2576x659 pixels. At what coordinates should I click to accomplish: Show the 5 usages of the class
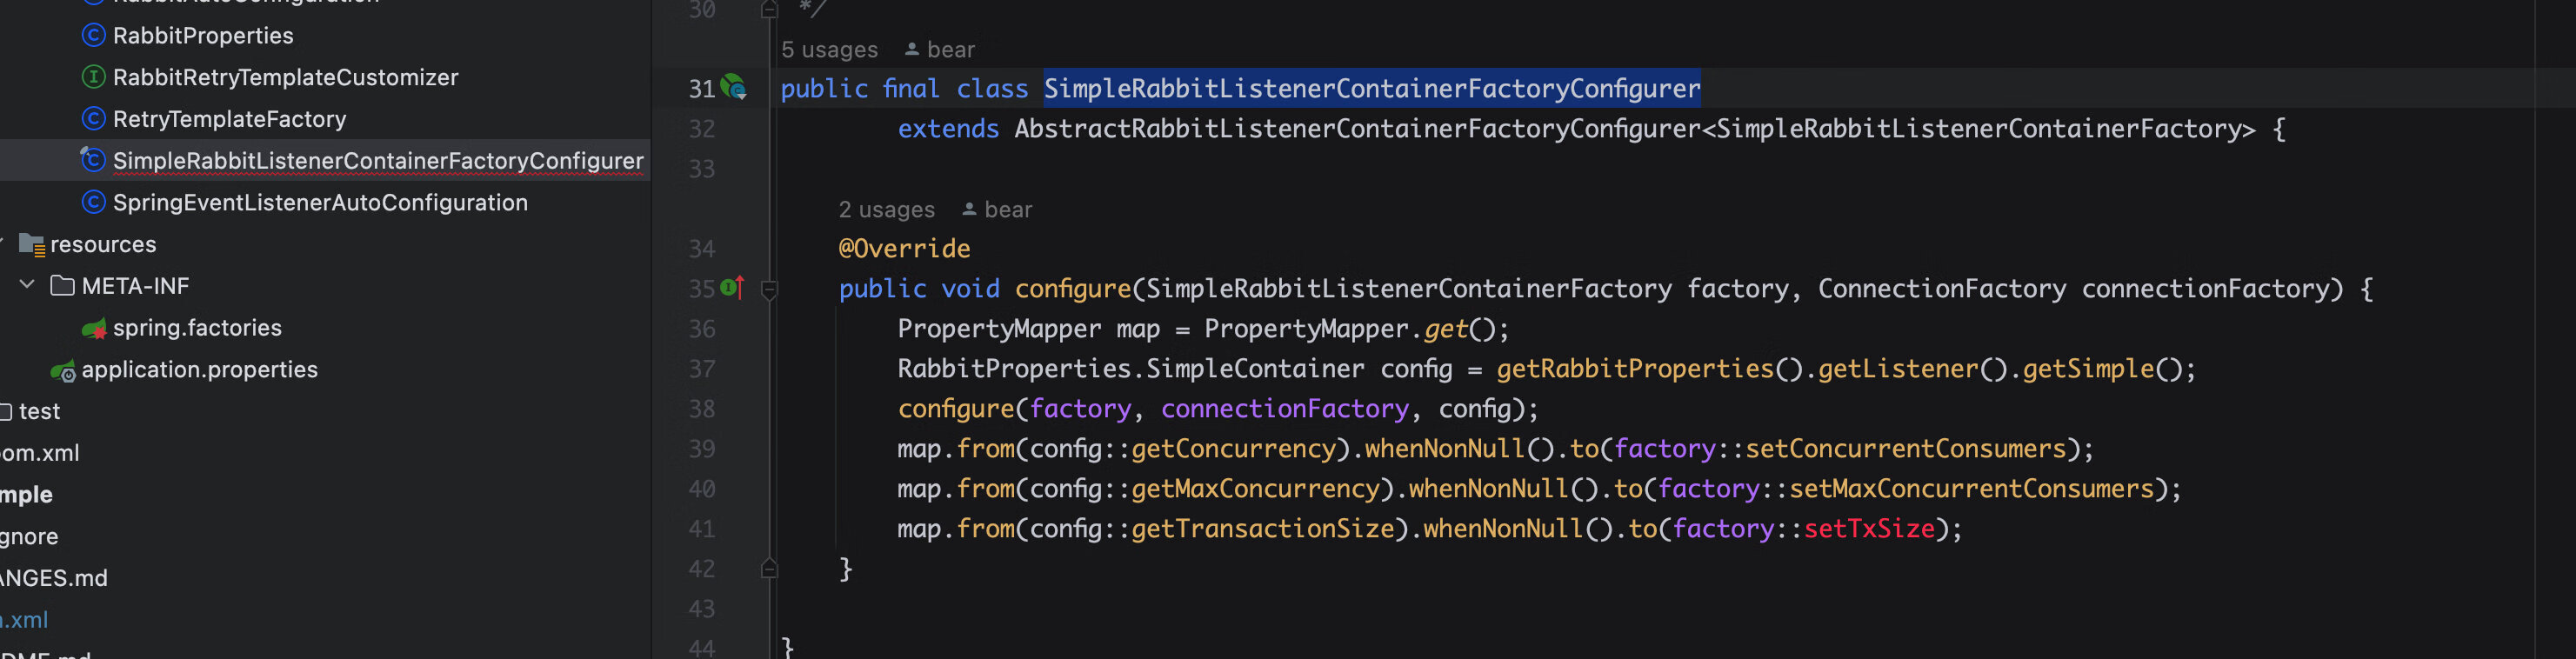tap(829, 50)
